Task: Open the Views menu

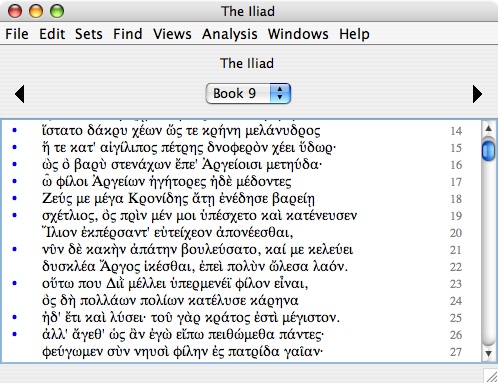Action: pos(172,34)
